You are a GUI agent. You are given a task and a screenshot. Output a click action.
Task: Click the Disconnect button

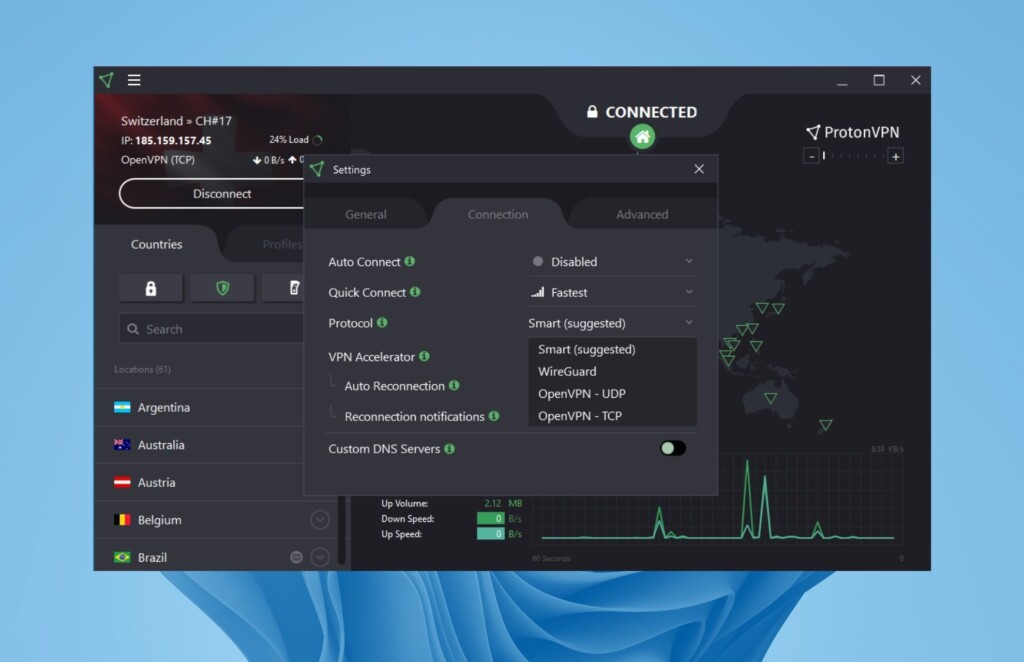click(x=222, y=194)
